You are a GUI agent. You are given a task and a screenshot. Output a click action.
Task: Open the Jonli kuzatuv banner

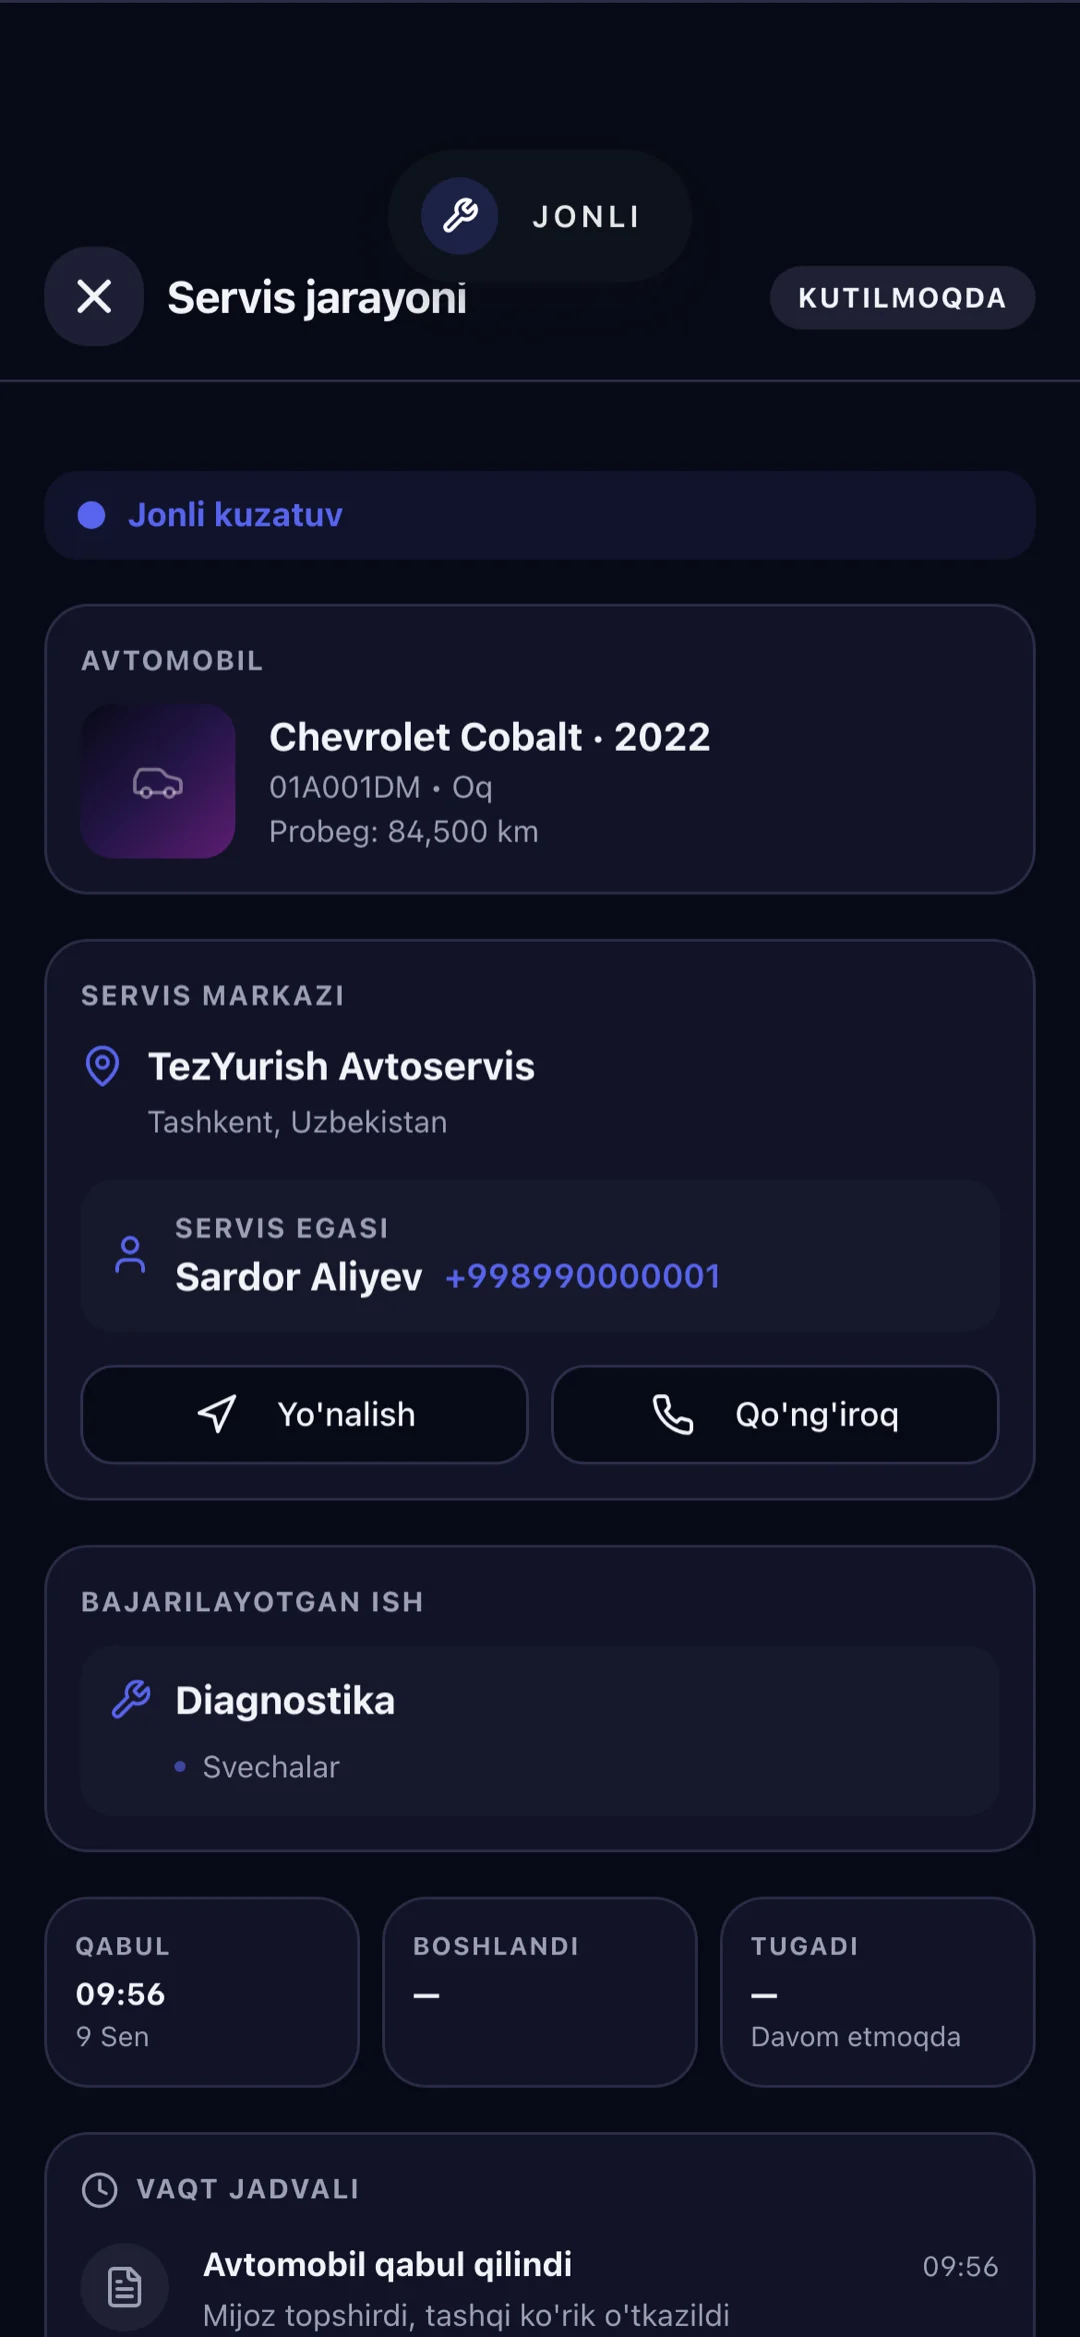pyautogui.click(x=540, y=515)
